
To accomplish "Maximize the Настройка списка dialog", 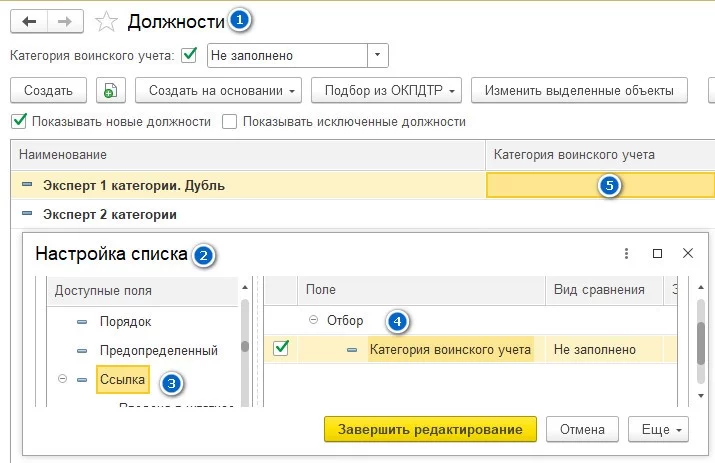I will pyautogui.click(x=657, y=253).
